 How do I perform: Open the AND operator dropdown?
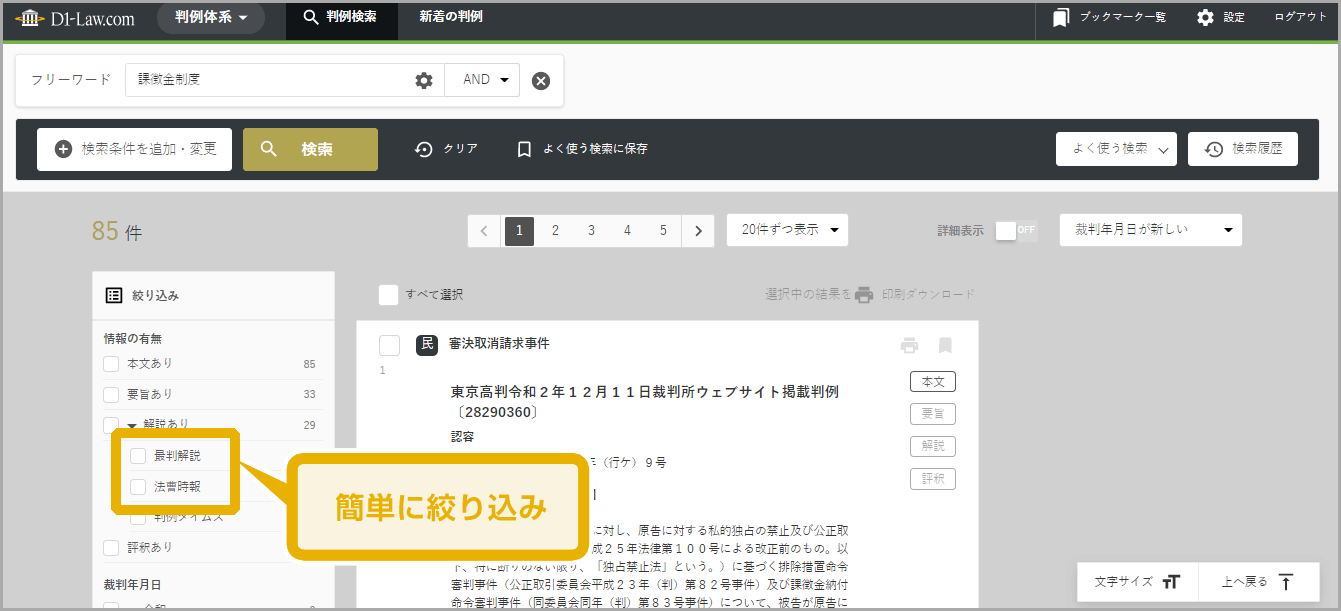click(x=484, y=80)
